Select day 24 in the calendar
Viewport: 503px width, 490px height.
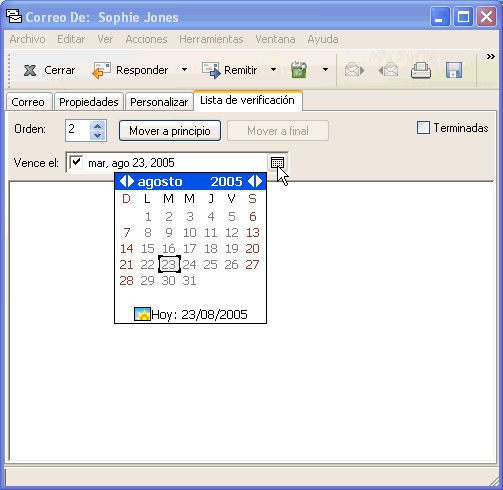coord(190,265)
